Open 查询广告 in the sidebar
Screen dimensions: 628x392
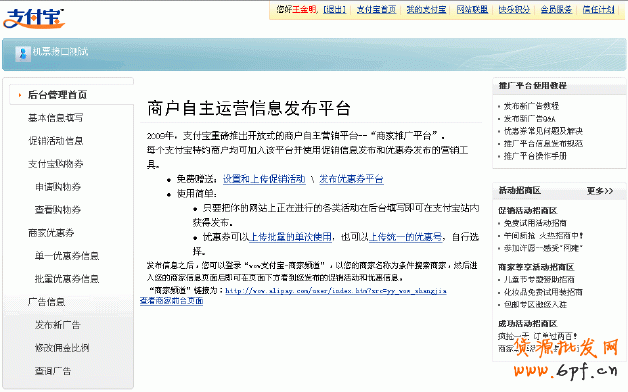pos(53,371)
